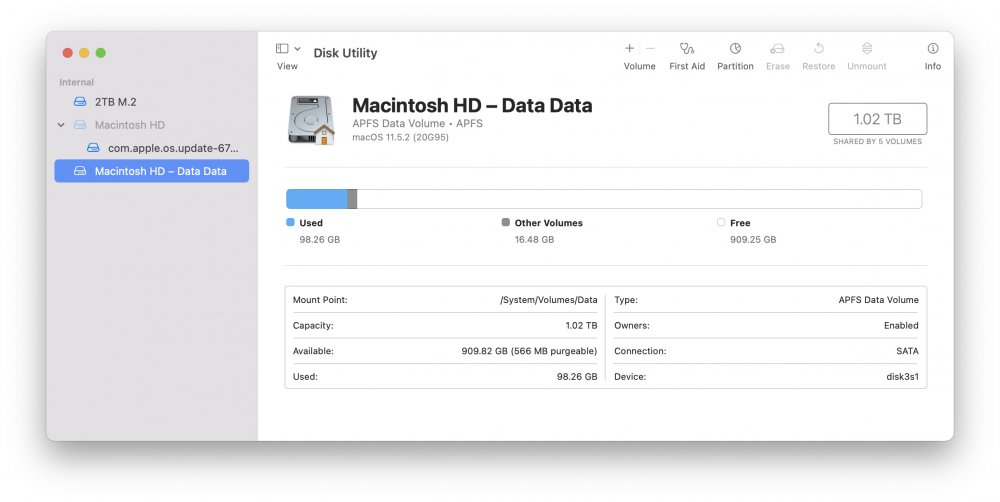The image size is (1000, 502).
Task: Click the green zoom window button
Action: (x=101, y=53)
